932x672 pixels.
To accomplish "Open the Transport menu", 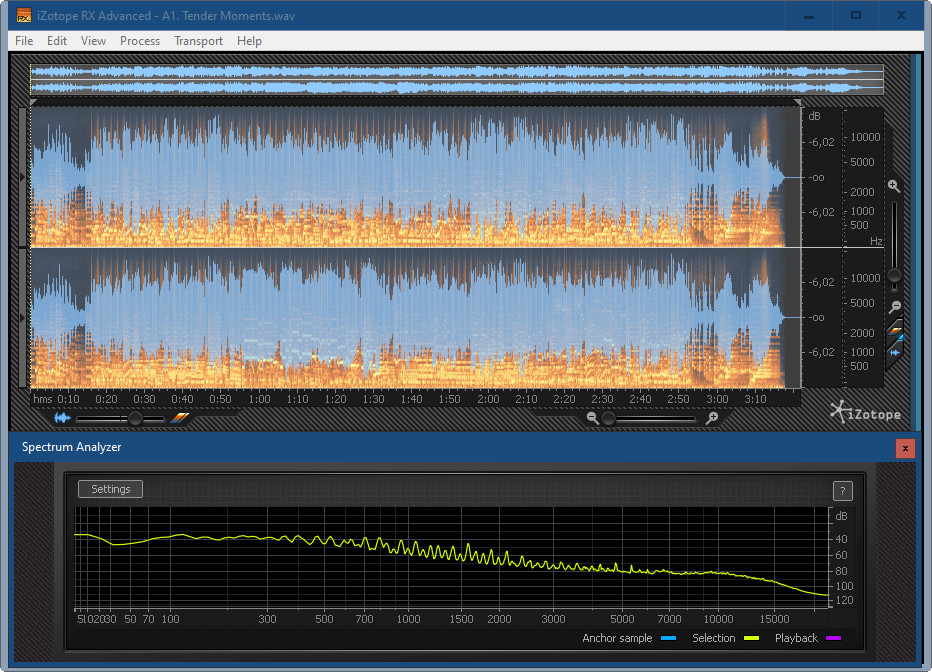I will tap(199, 41).
